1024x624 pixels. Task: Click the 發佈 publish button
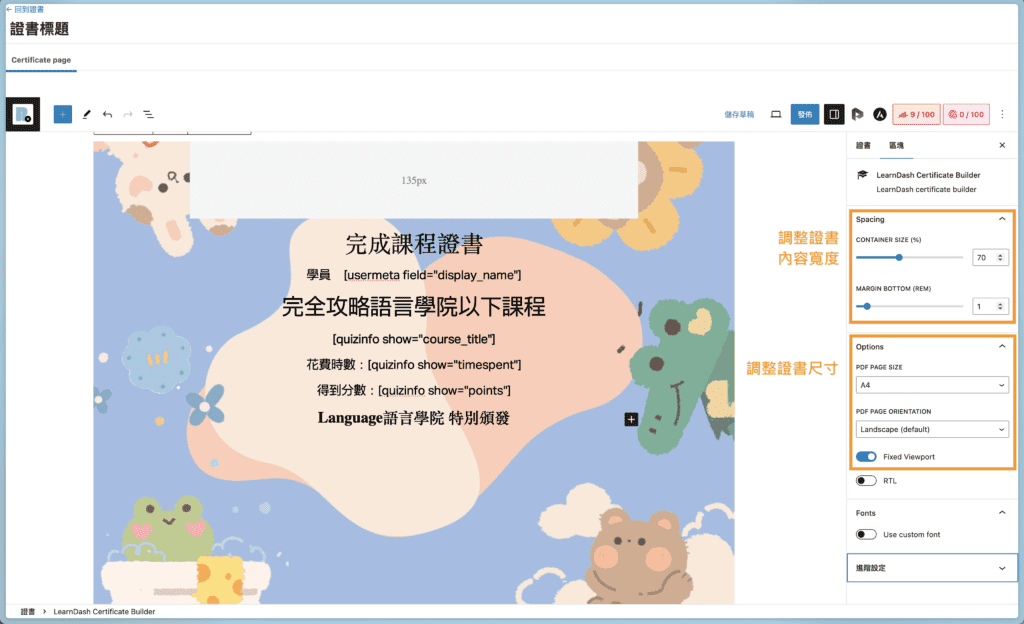[x=804, y=114]
